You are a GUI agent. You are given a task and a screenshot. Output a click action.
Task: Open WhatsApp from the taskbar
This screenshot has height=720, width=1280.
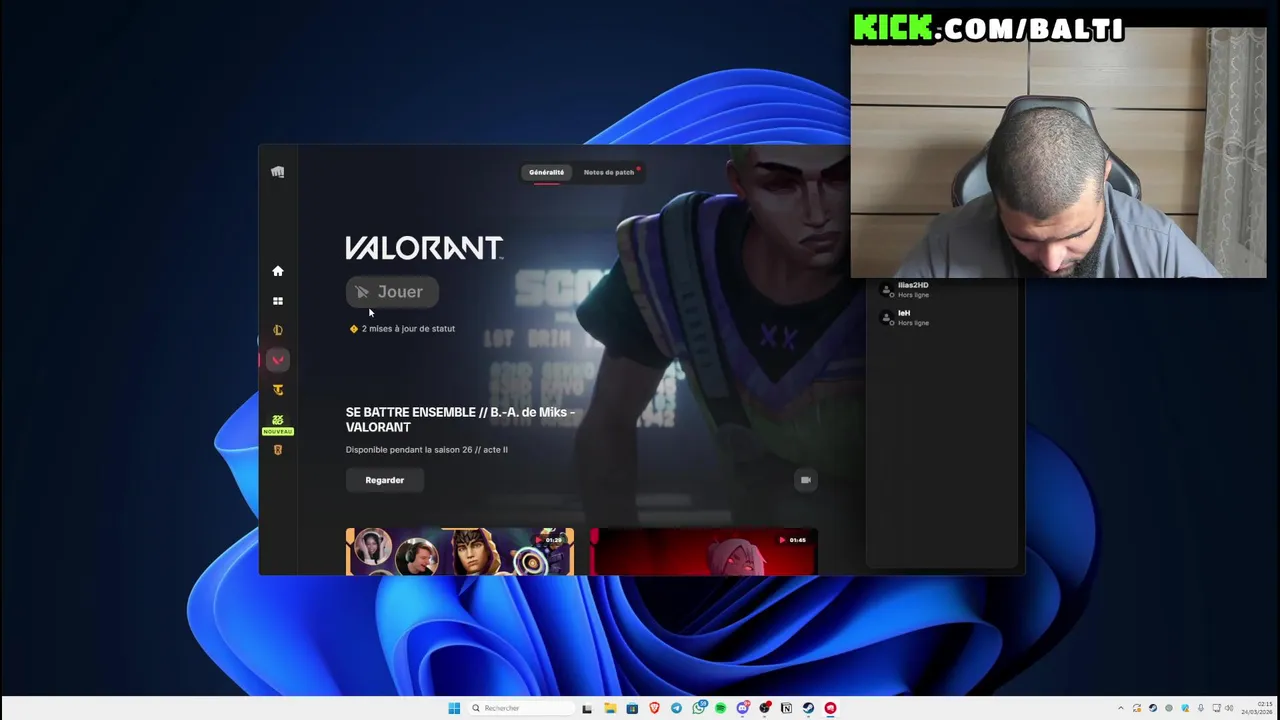699,708
